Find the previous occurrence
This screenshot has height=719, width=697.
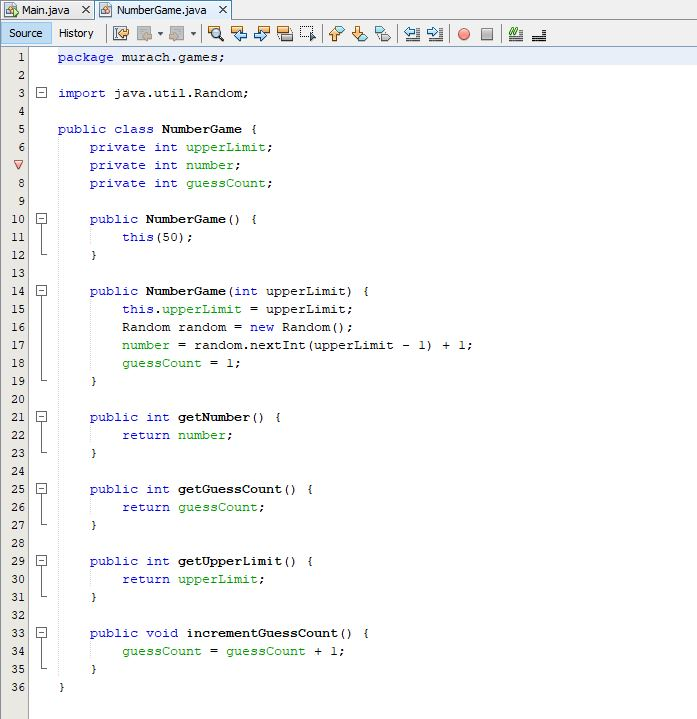point(239,33)
